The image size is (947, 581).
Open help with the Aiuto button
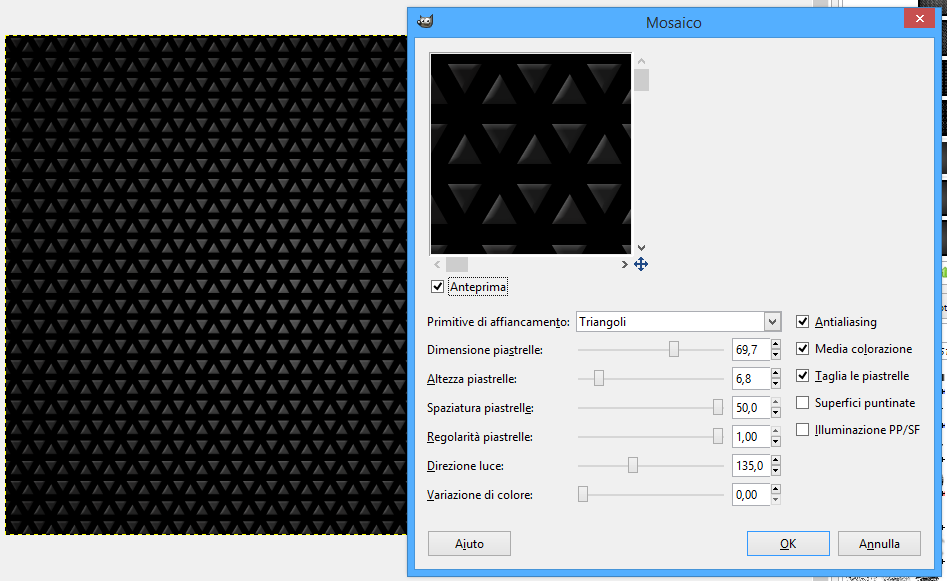click(469, 544)
